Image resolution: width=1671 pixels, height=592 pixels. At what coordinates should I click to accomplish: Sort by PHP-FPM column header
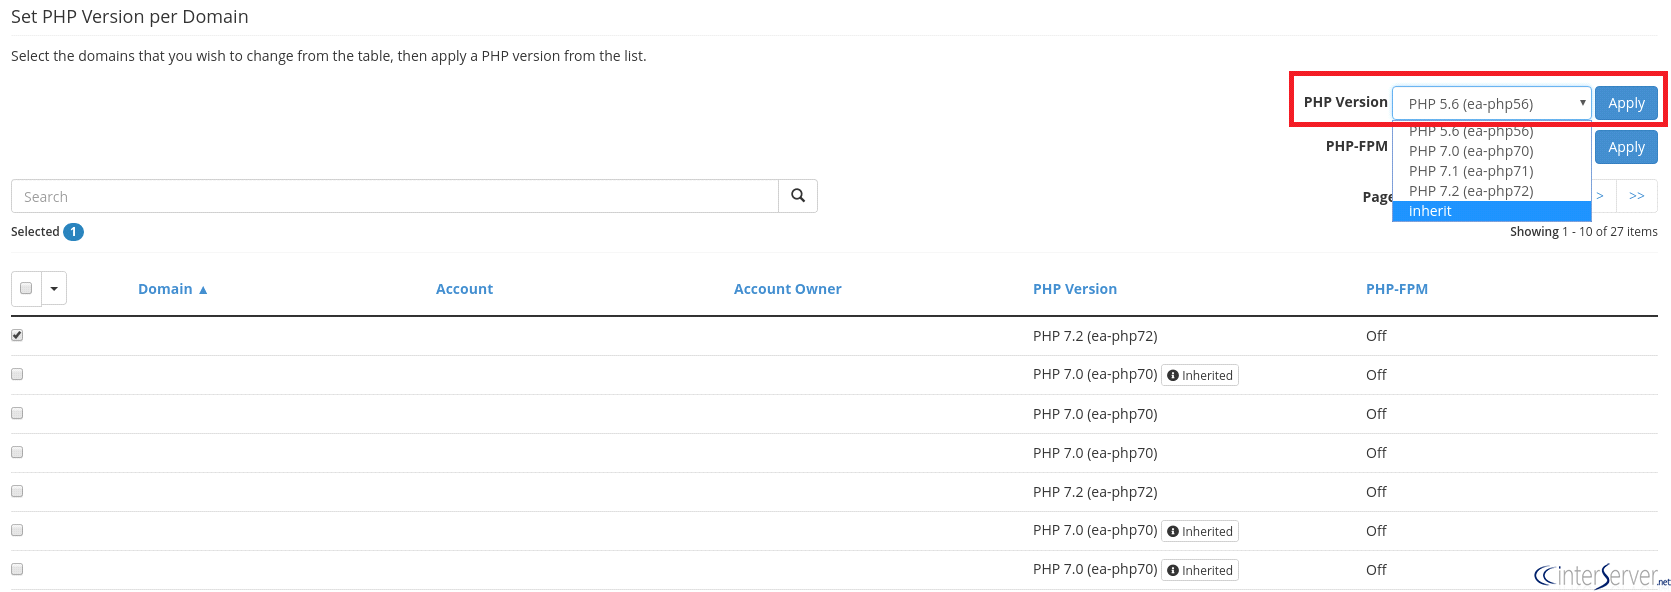[1397, 289]
